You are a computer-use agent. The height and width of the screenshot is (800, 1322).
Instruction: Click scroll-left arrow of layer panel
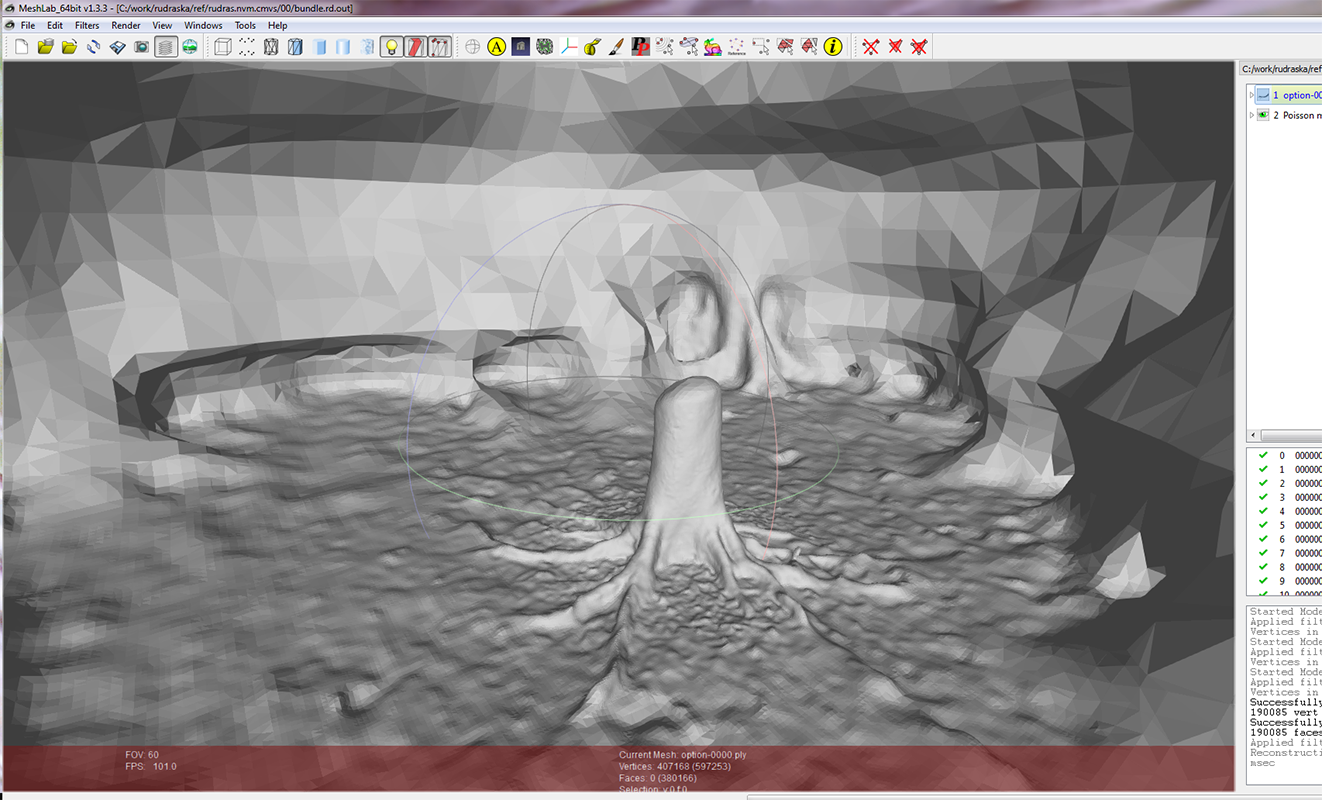pyautogui.click(x=1252, y=437)
